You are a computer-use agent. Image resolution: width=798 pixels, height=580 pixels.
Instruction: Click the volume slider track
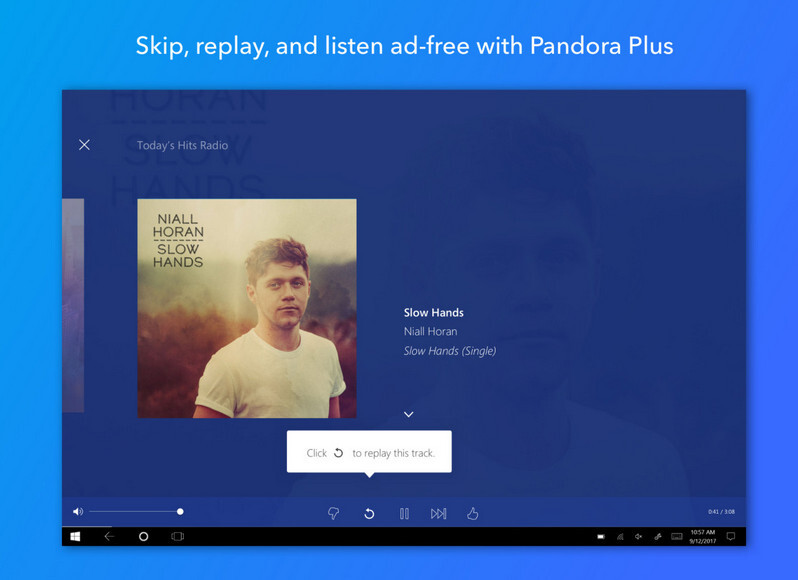[x=135, y=511]
